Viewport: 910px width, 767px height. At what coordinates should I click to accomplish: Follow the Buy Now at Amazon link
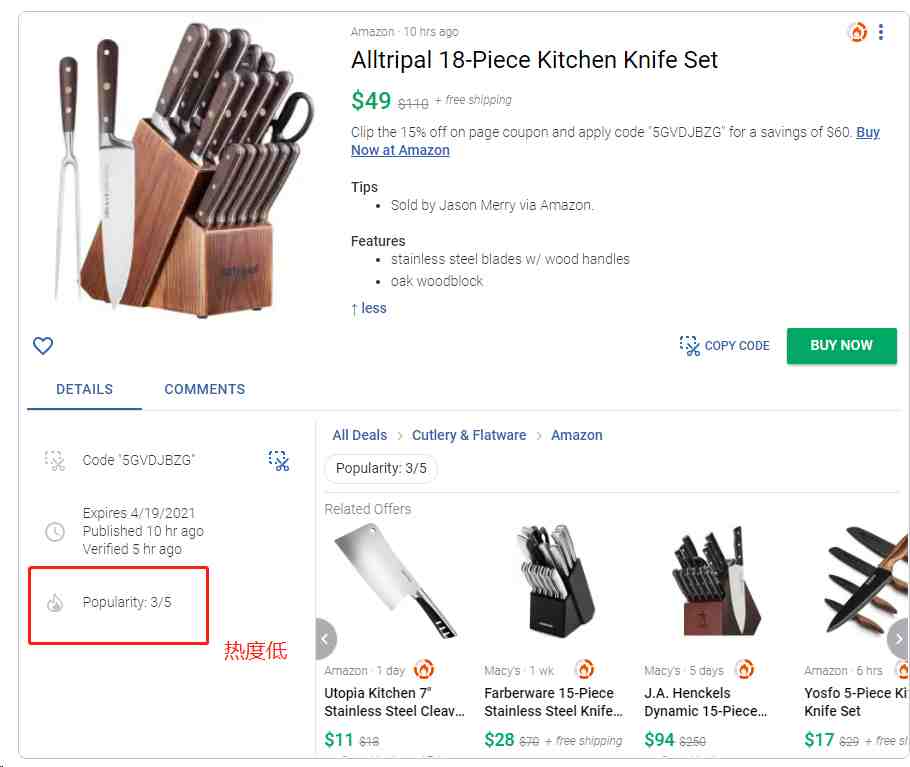point(400,150)
